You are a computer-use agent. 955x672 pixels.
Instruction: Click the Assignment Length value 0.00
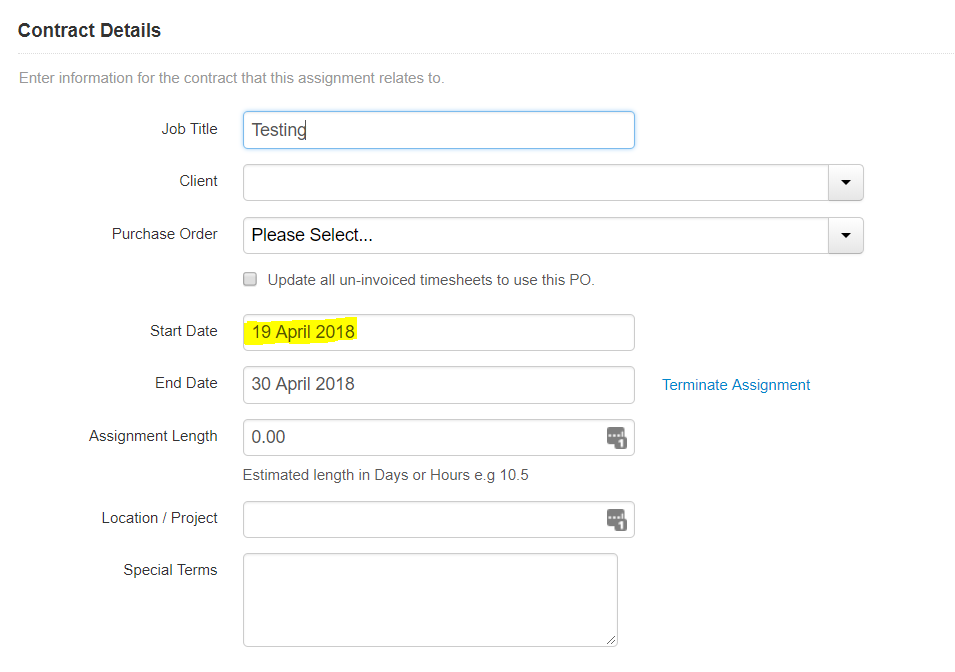click(x=268, y=437)
